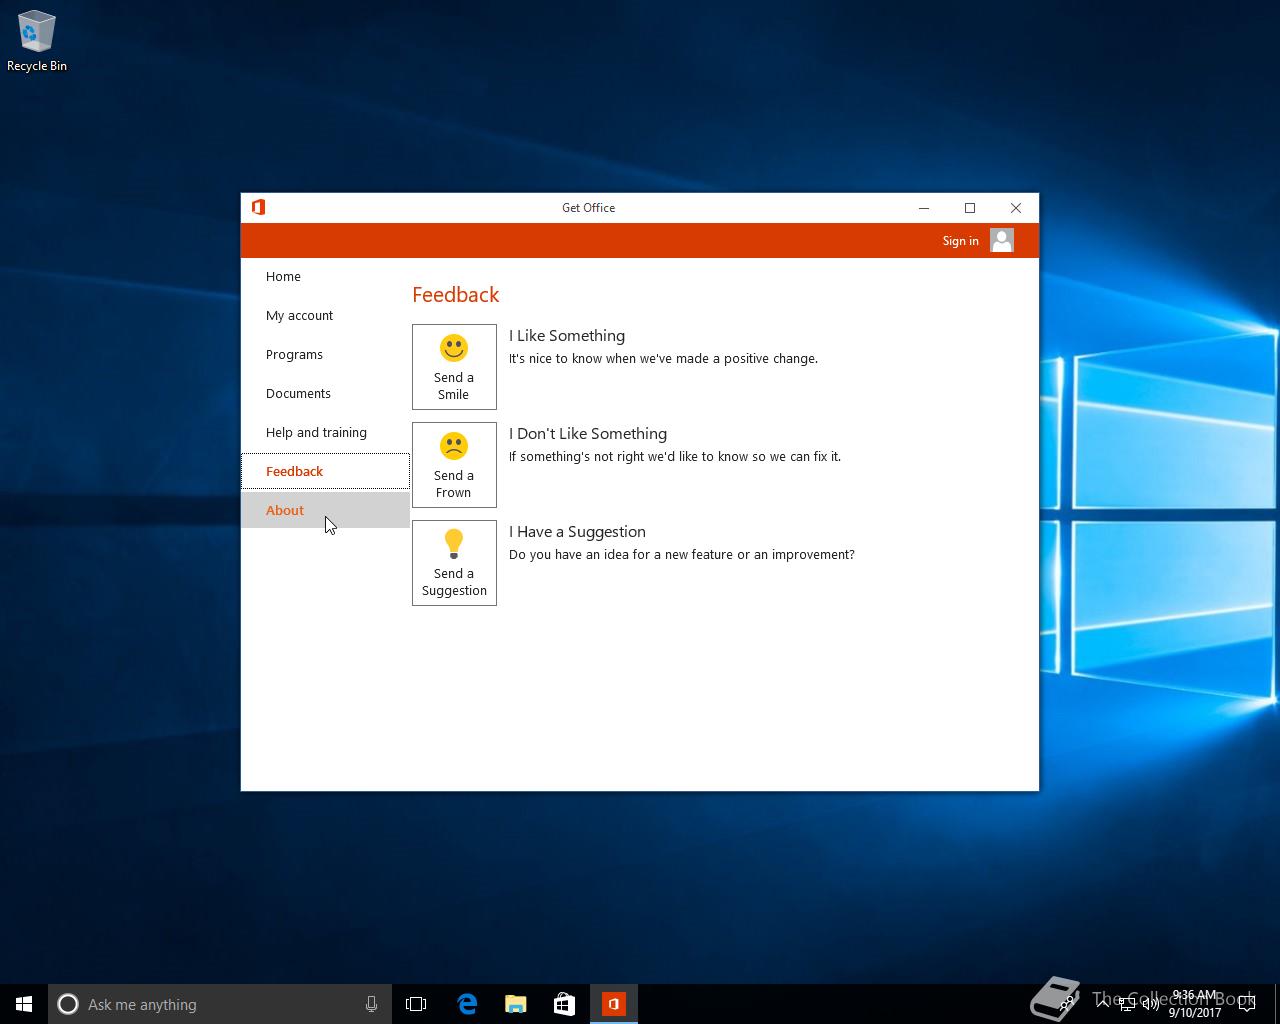
Task: Click the Send a Suggestion button
Action: [x=454, y=563]
